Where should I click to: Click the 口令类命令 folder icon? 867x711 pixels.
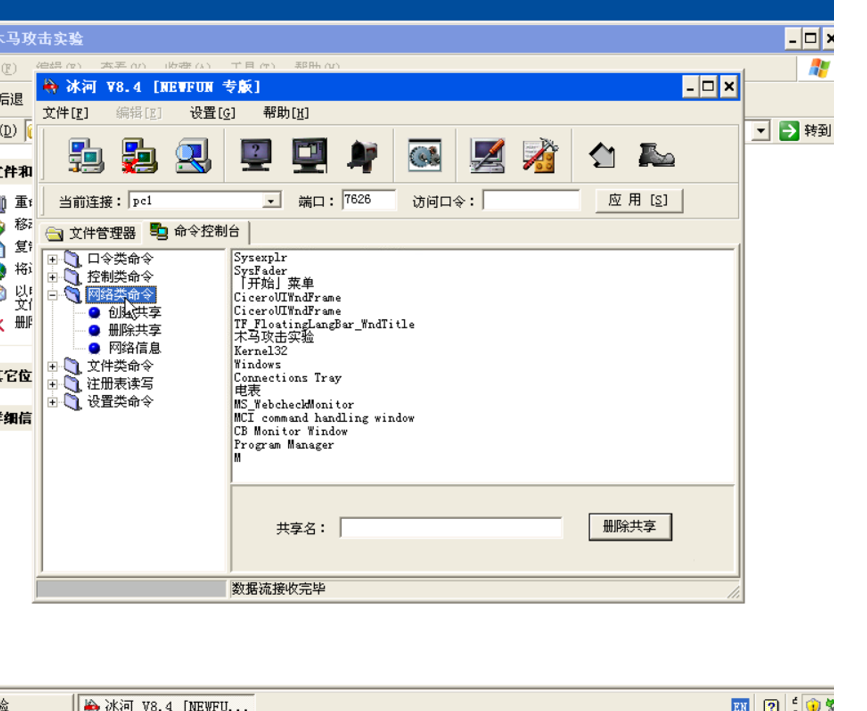pyautogui.click(x=72, y=258)
